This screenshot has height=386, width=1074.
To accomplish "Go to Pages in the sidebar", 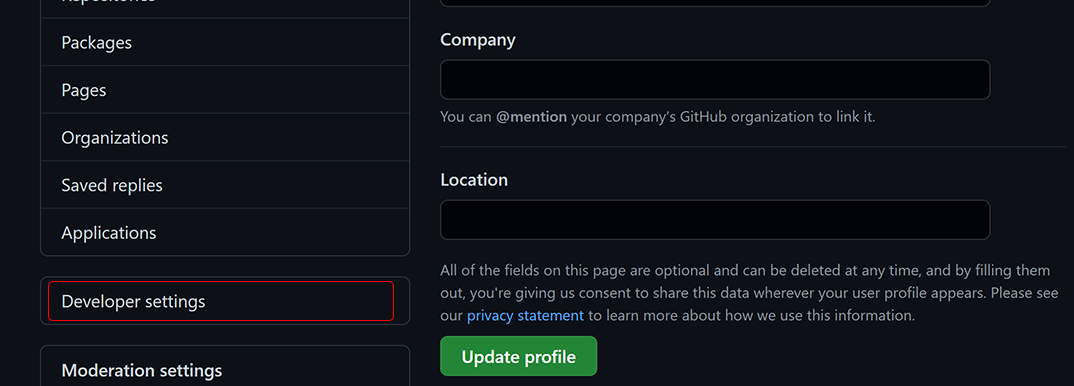I will click(225, 90).
